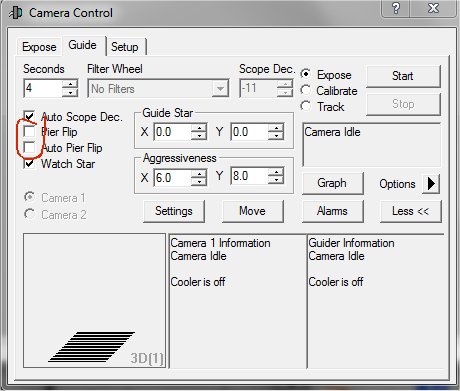The image size is (460, 391).
Task: Collapse the dialog with Less <<
Action: [411, 211]
